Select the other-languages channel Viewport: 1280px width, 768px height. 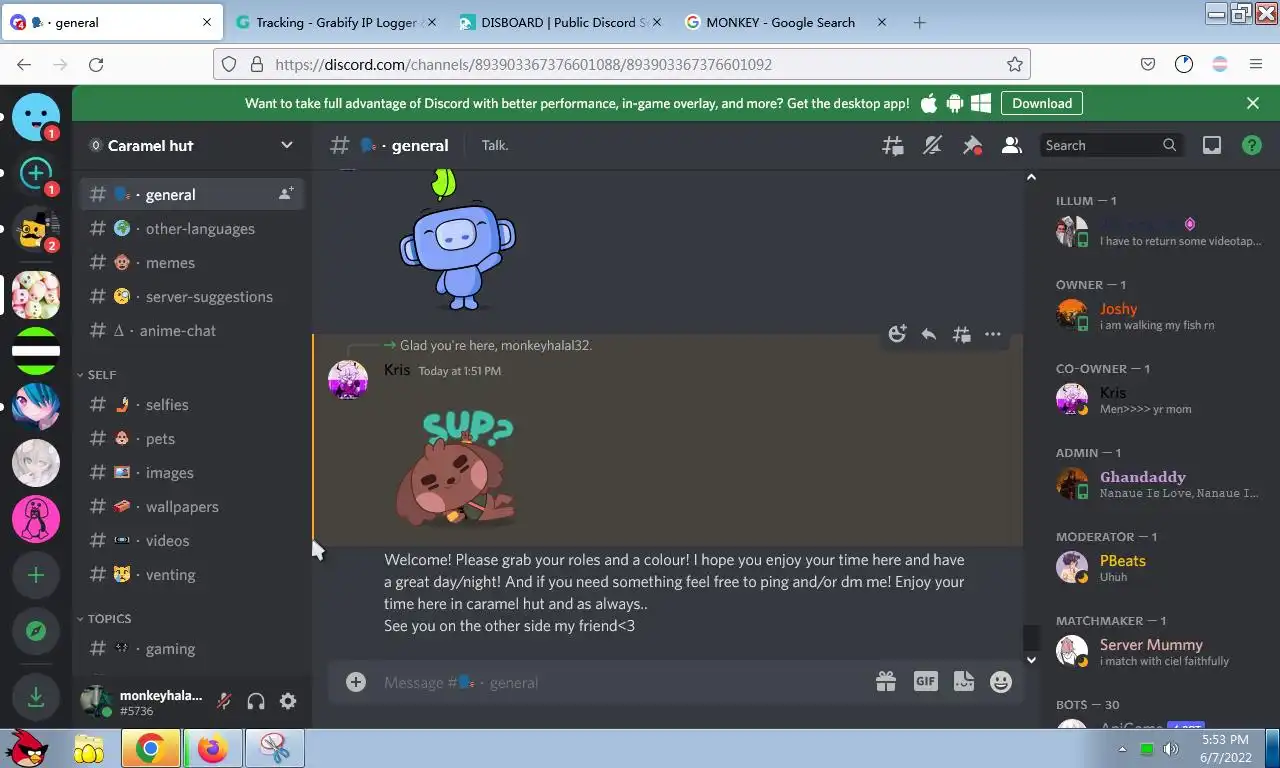[x=192, y=229]
